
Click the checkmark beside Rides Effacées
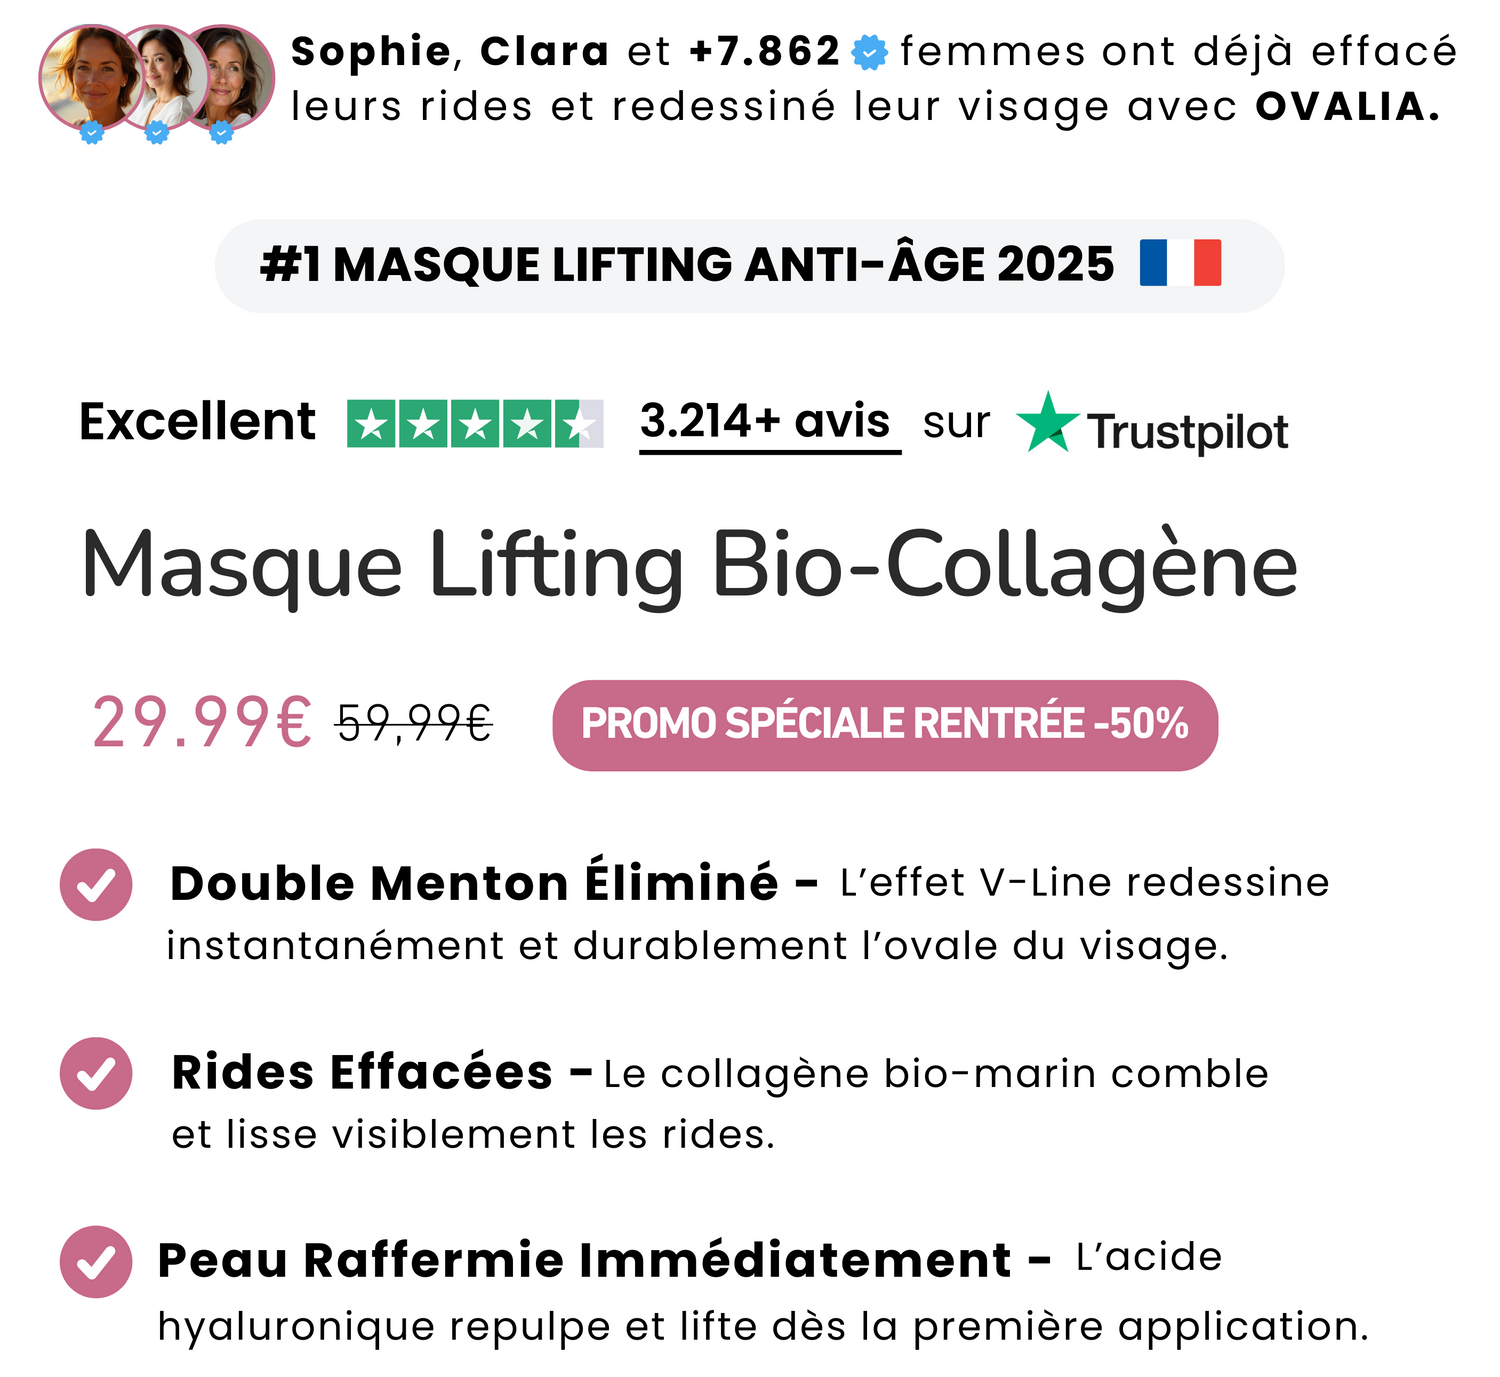pos(96,1073)
